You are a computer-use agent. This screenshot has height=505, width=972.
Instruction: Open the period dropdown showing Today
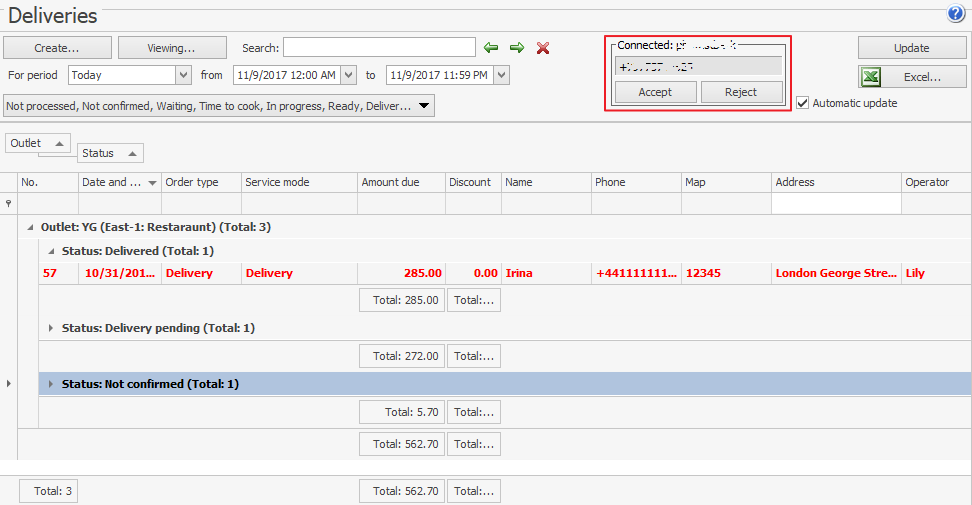tap(183, 75)
